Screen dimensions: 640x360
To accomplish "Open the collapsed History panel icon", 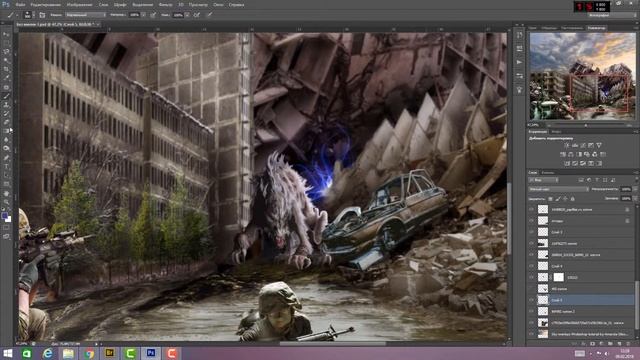I will [x=519, y=36].
